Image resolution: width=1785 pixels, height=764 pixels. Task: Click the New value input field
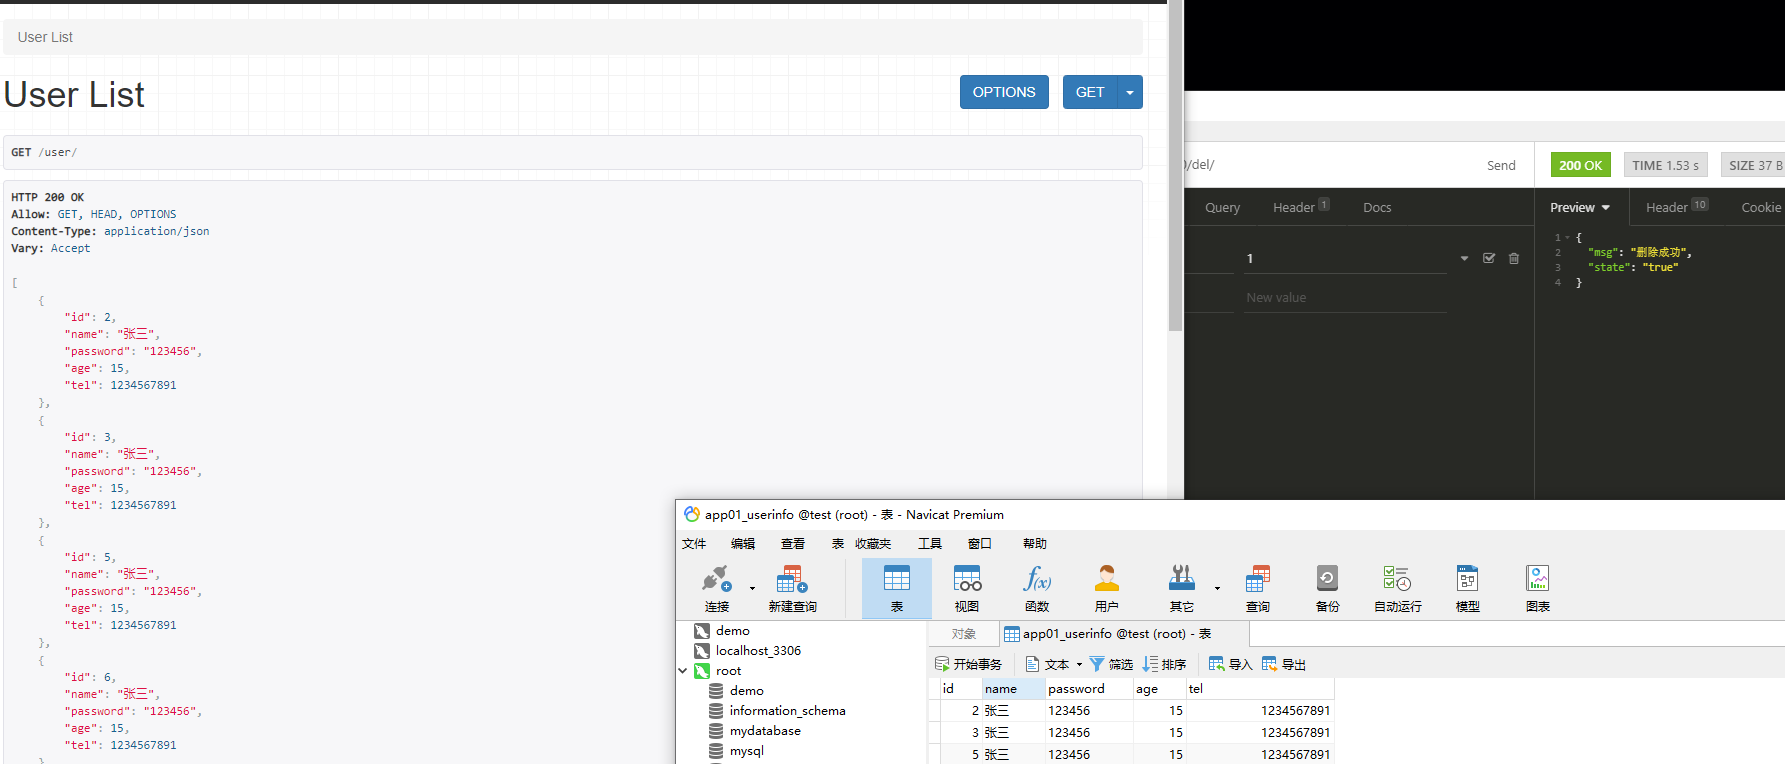1345,298
